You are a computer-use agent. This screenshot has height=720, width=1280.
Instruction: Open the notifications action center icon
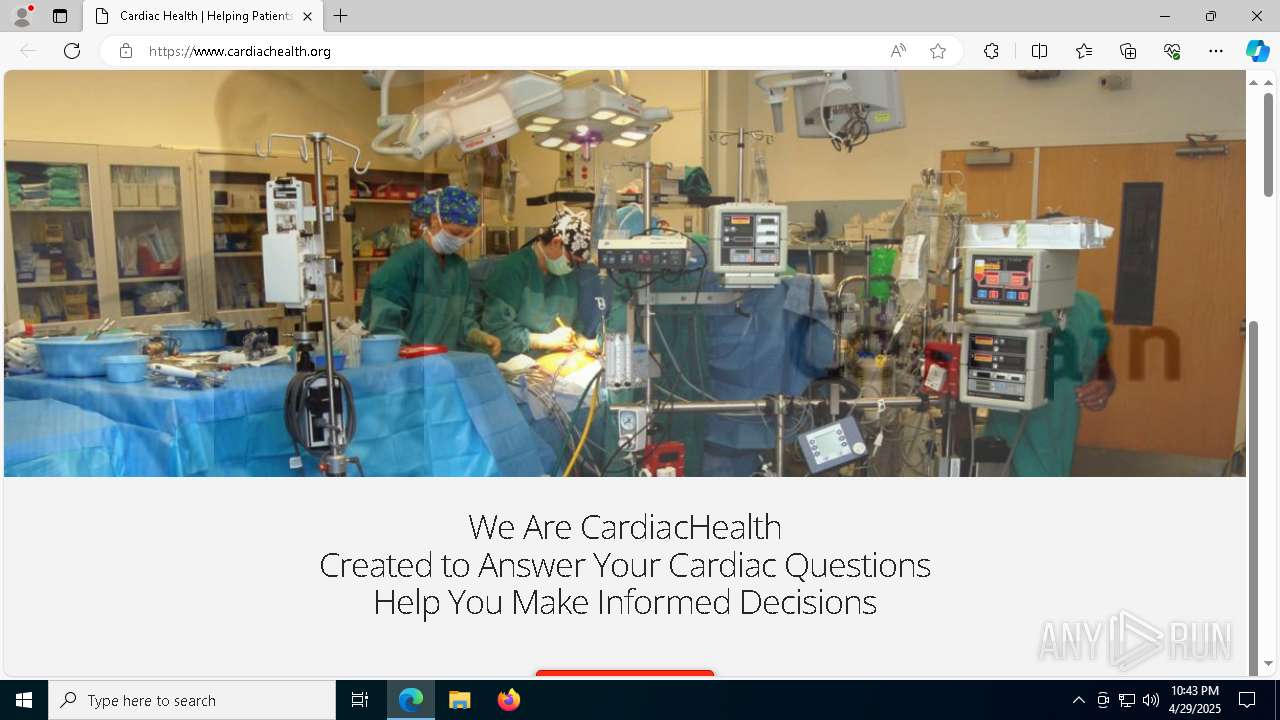click(x=1247, y=700)
